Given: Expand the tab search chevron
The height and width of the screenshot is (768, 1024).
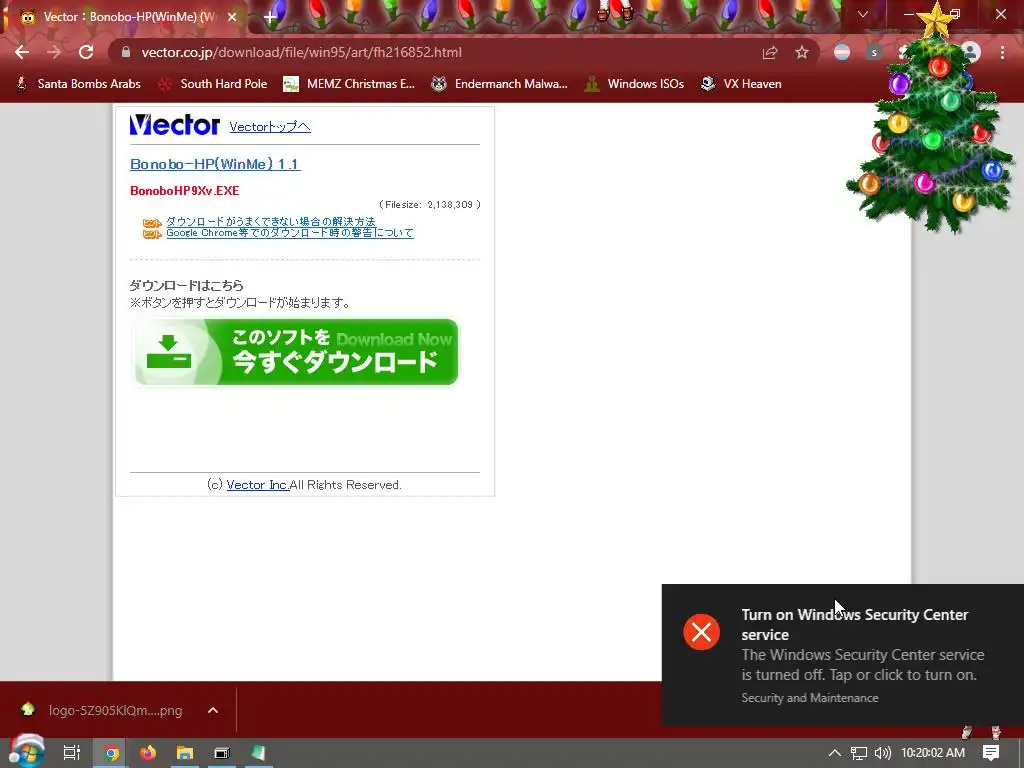Looking at the screenshot, I should 863,14.
